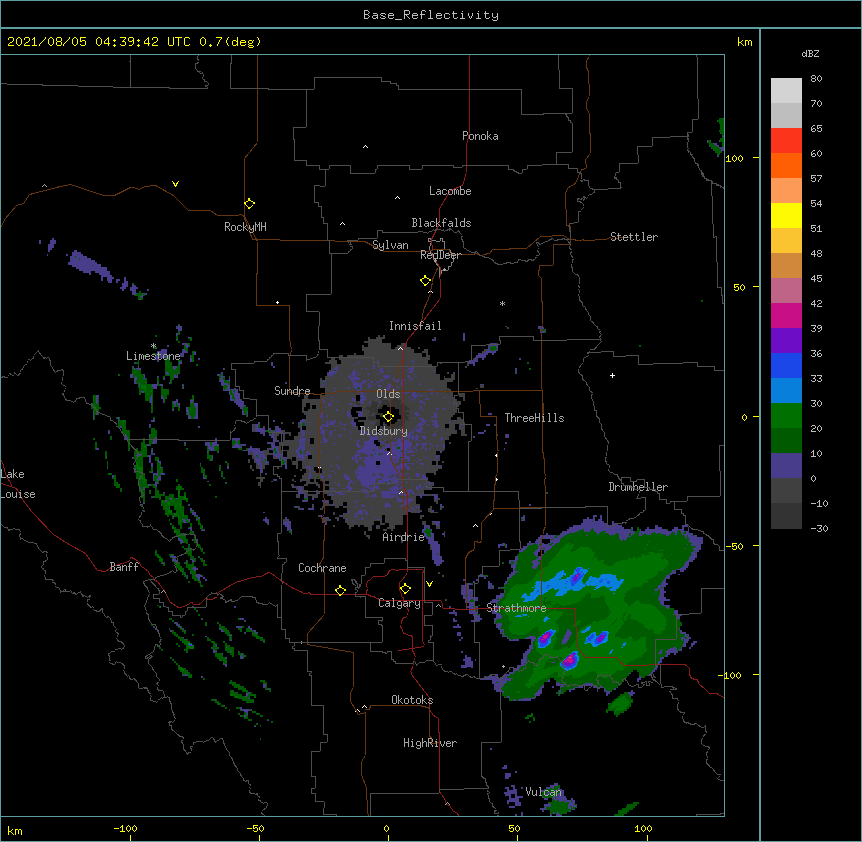This screenshot has height=842, width=862.
Task: Click the Drumheller label
Action: [638, 487]
